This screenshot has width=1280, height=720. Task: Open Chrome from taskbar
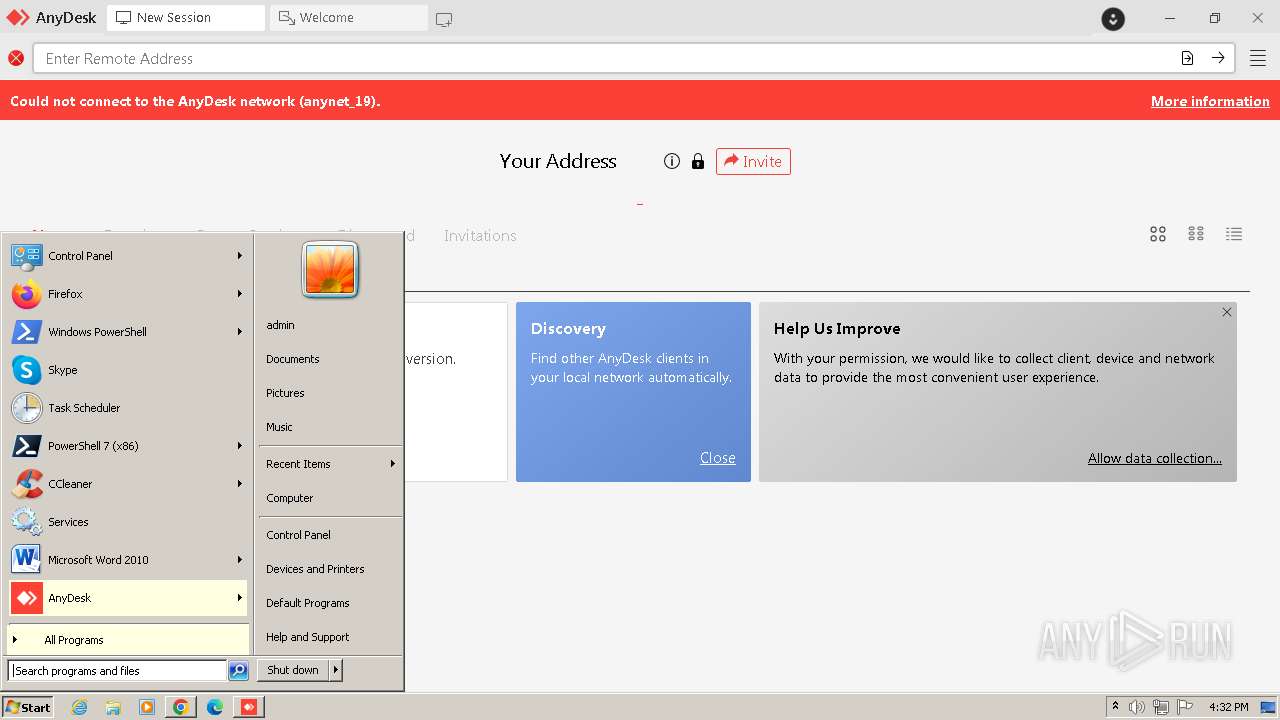click(181, 707)
